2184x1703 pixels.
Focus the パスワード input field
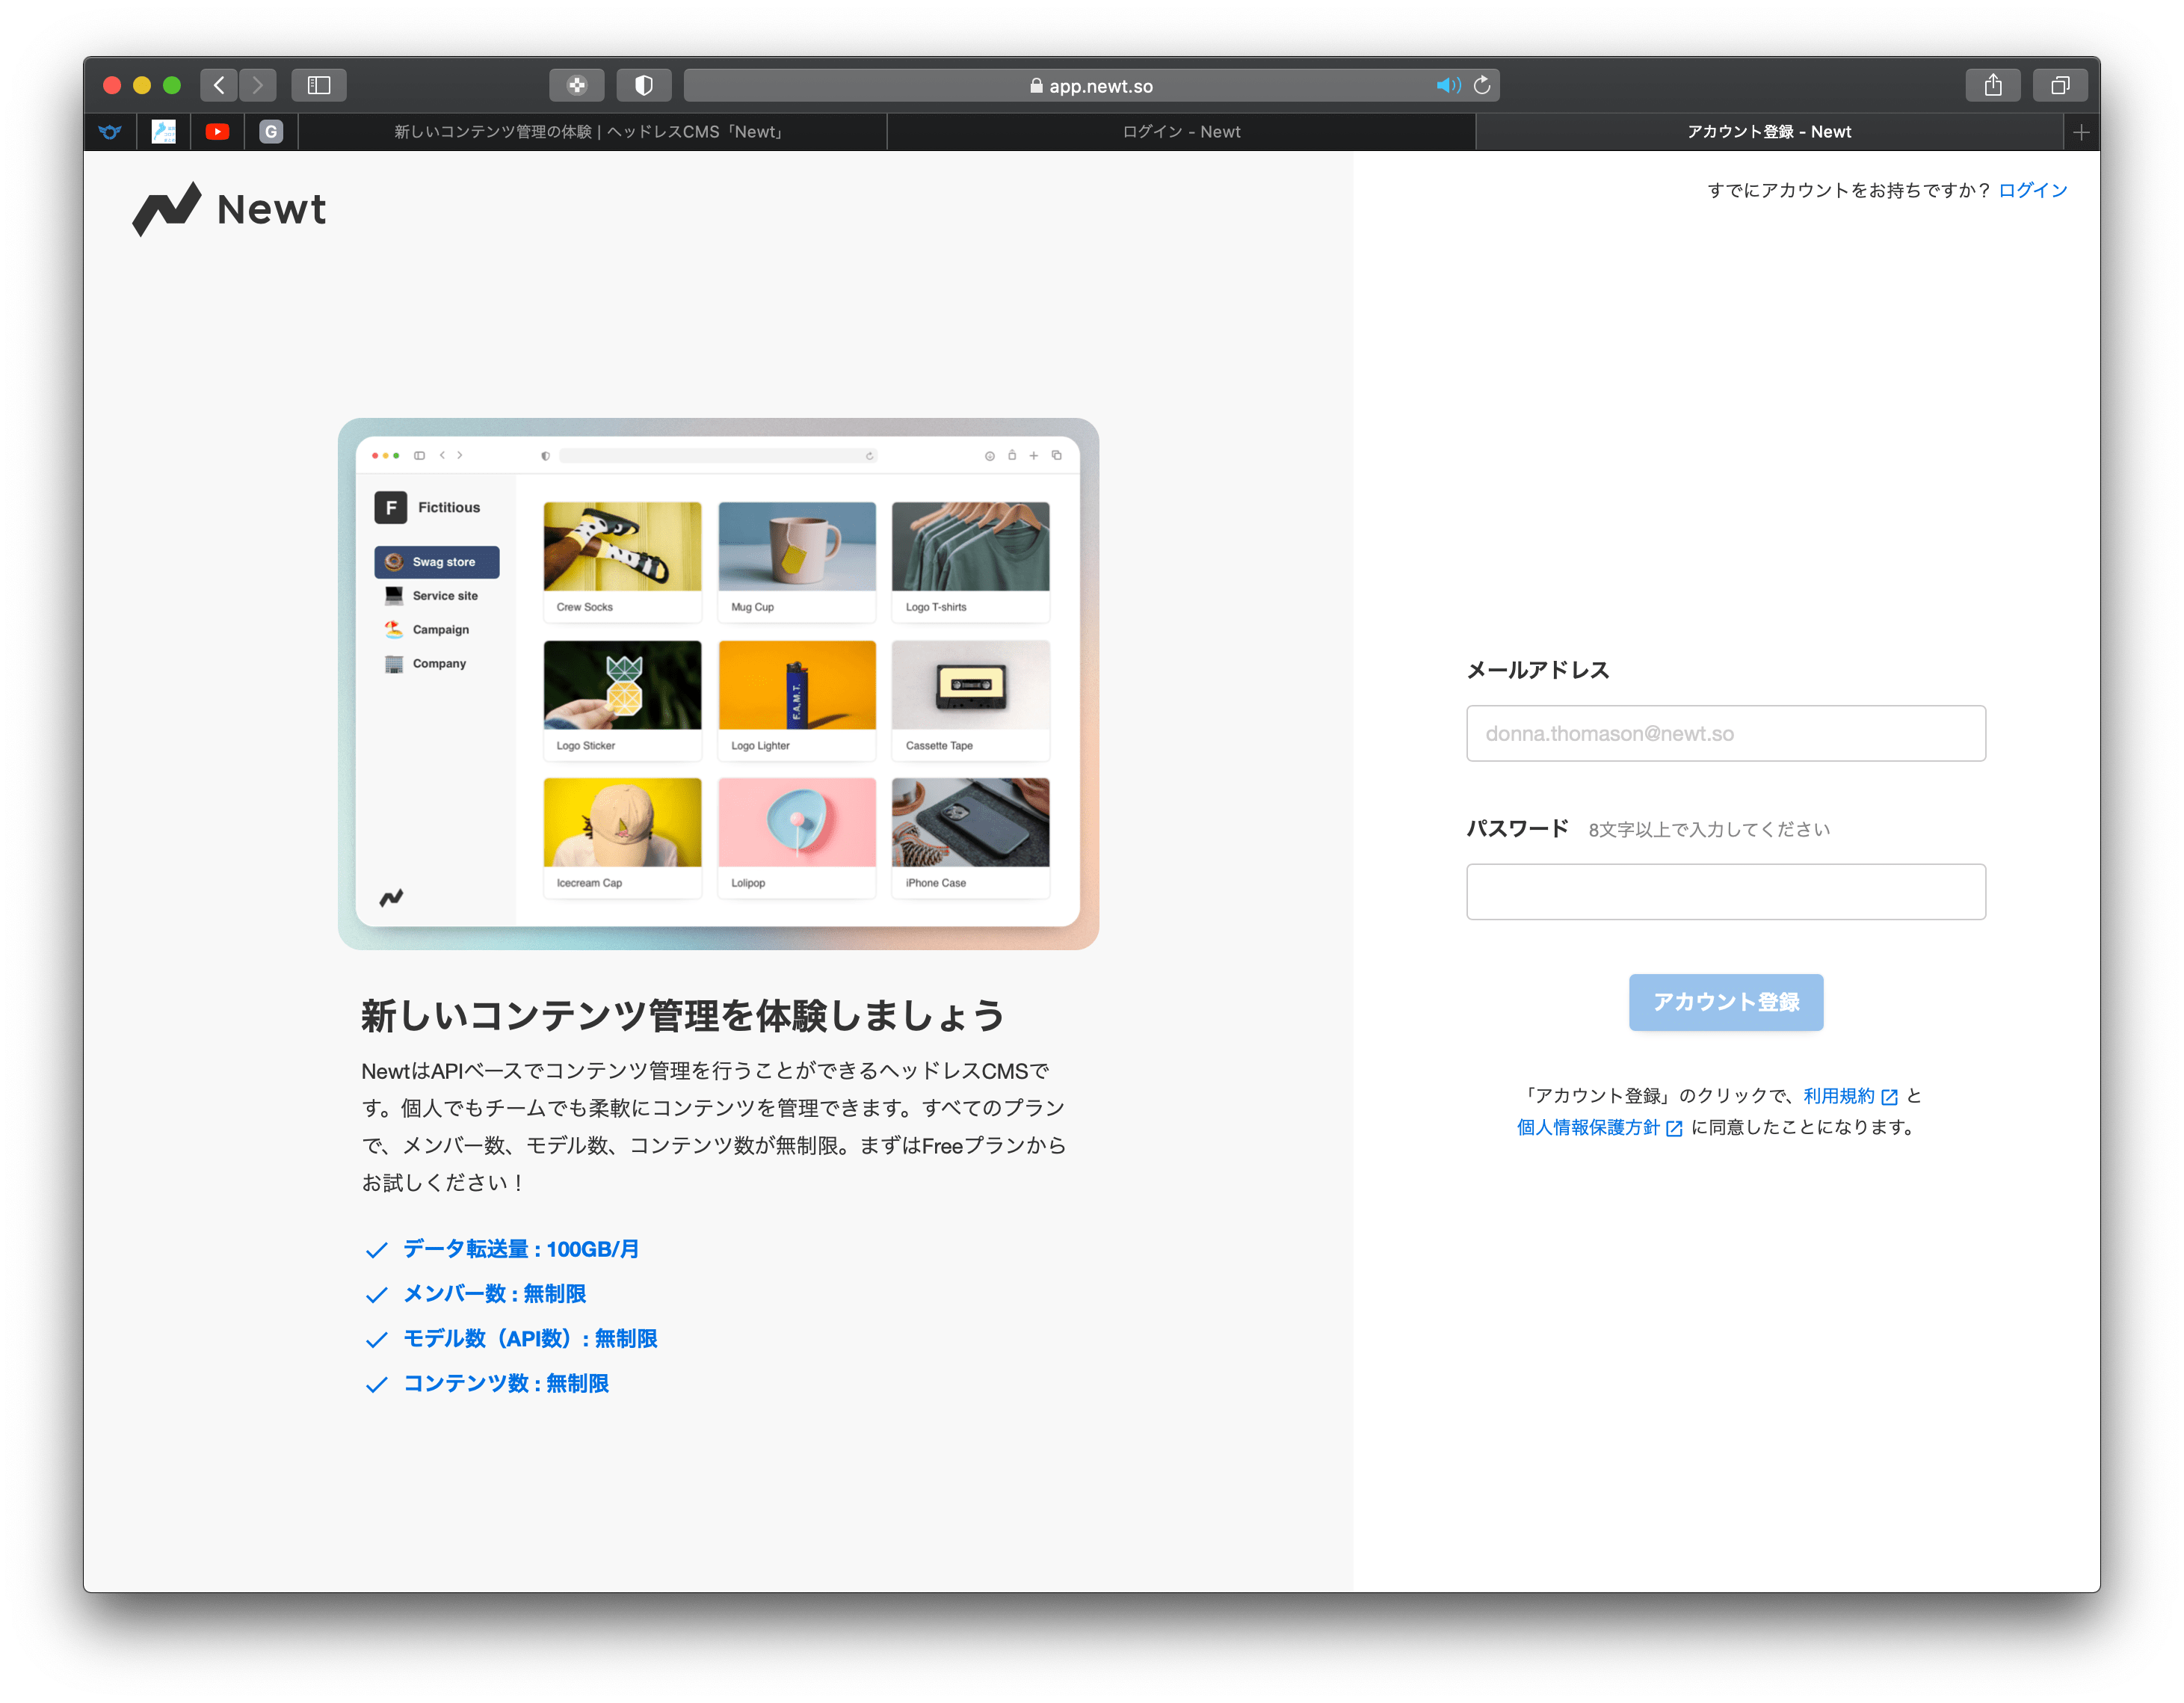1725,891
